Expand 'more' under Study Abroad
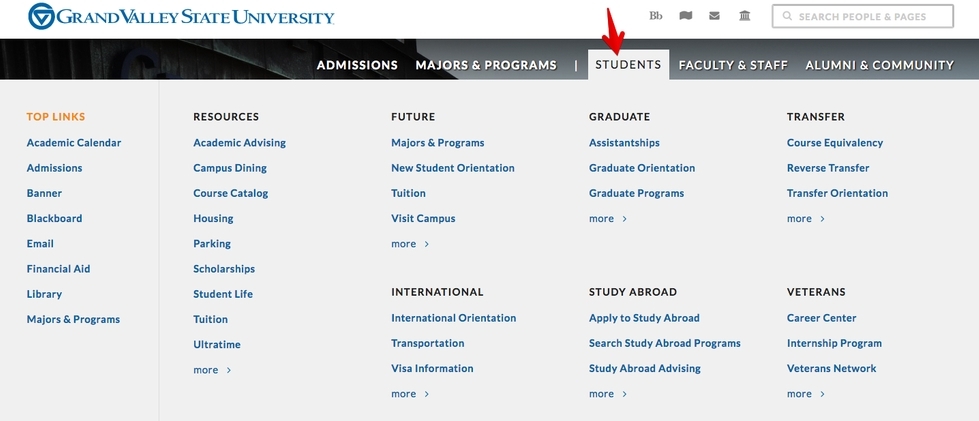Screen dimensions: 979x421 [608, 394]
